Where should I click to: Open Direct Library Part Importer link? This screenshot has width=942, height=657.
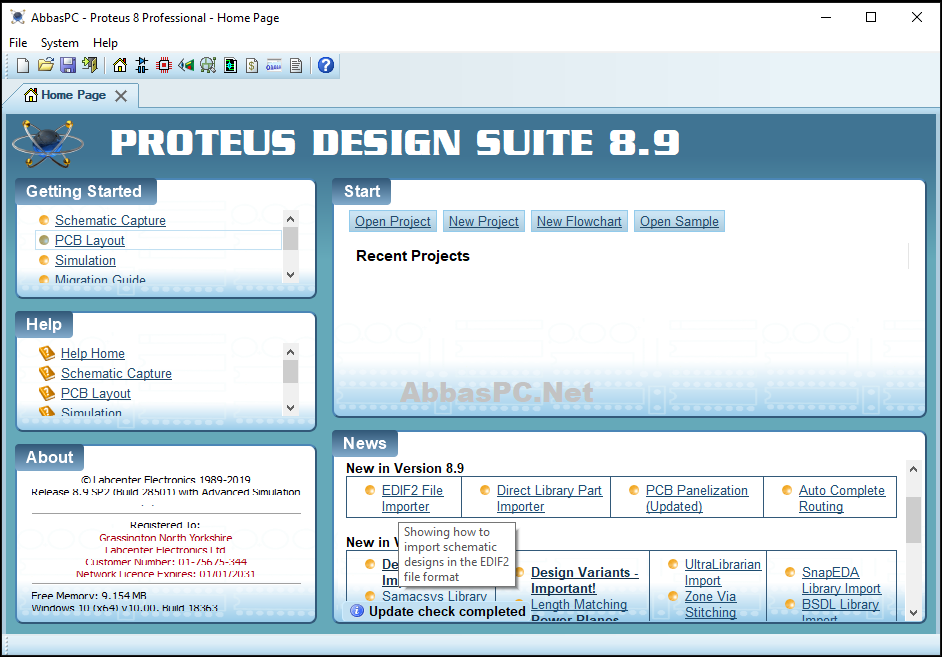[x=549, y=498]
